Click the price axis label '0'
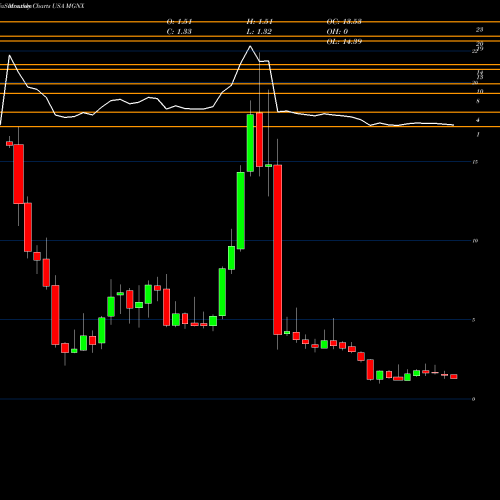This screenshot has height=500, width=500. point(473,399)
